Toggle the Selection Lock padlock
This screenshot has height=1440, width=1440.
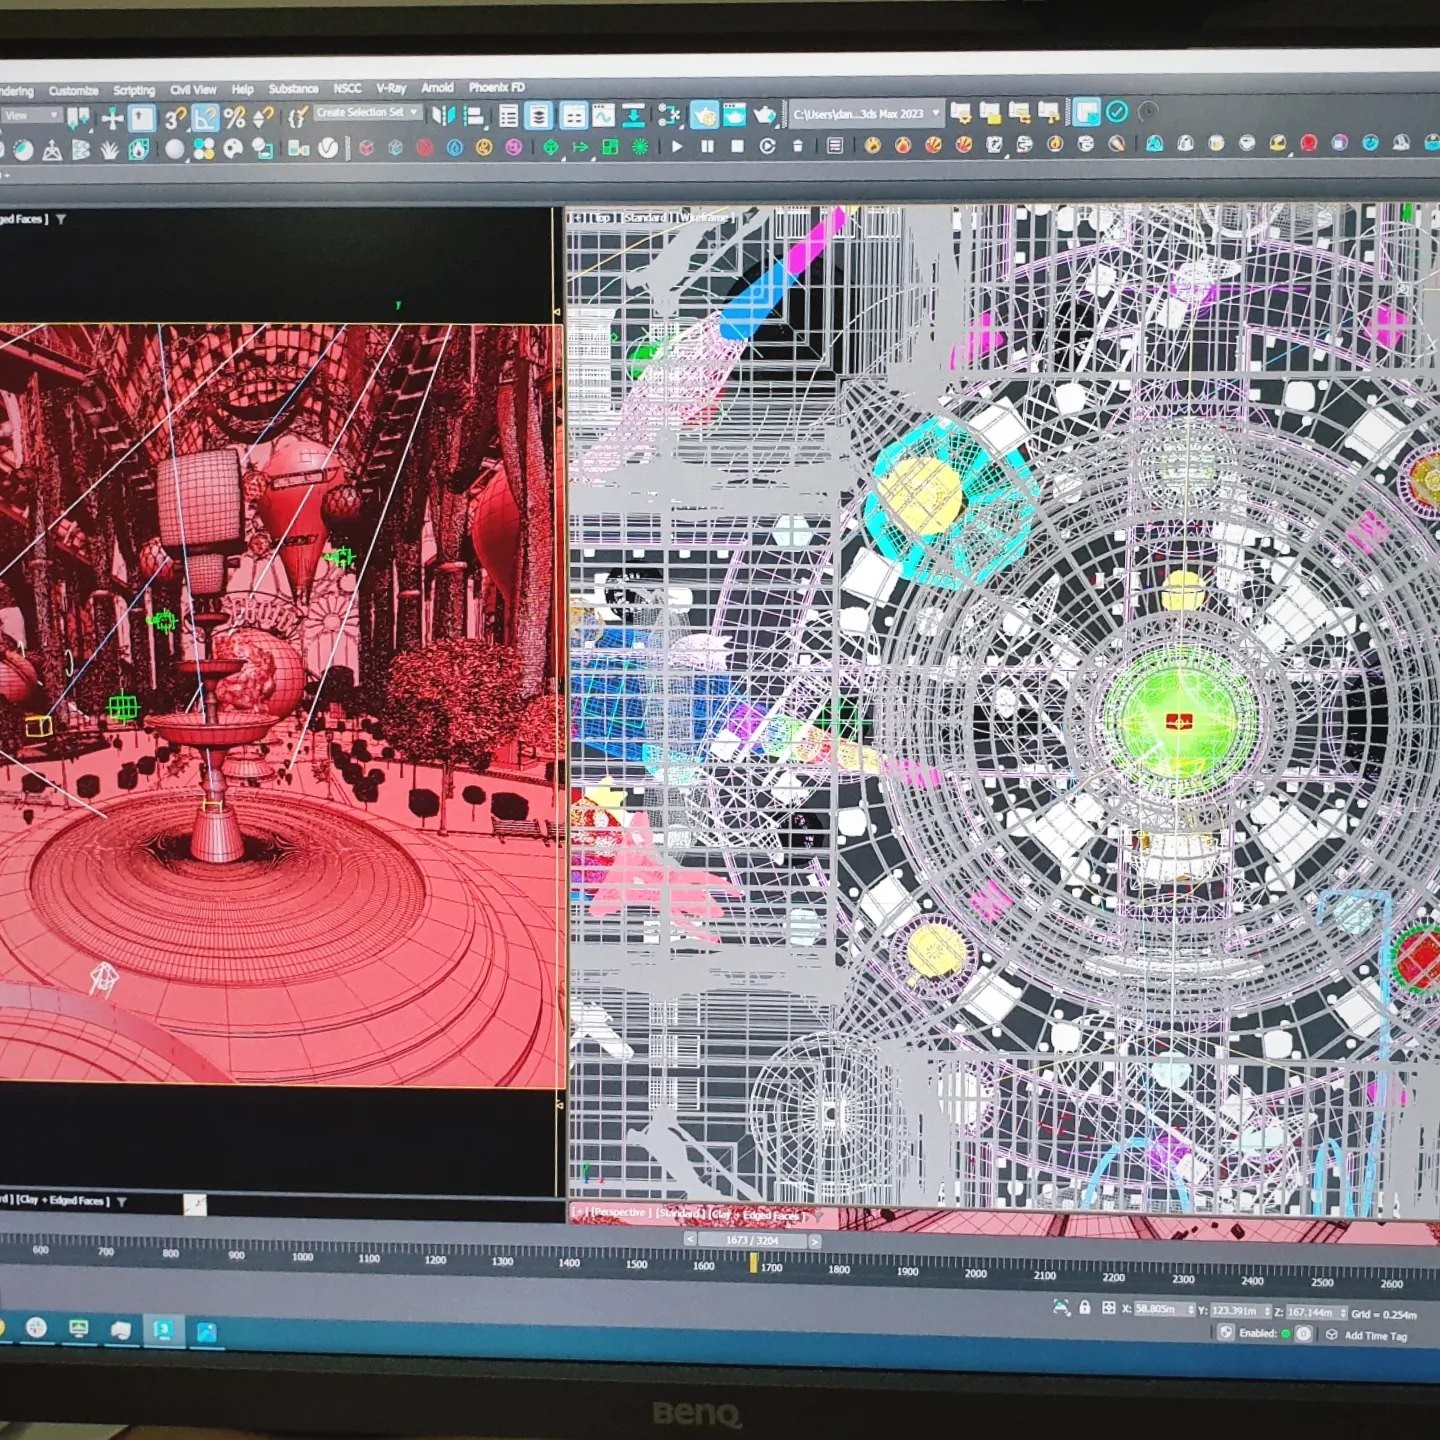[x=1084, y=1307]
